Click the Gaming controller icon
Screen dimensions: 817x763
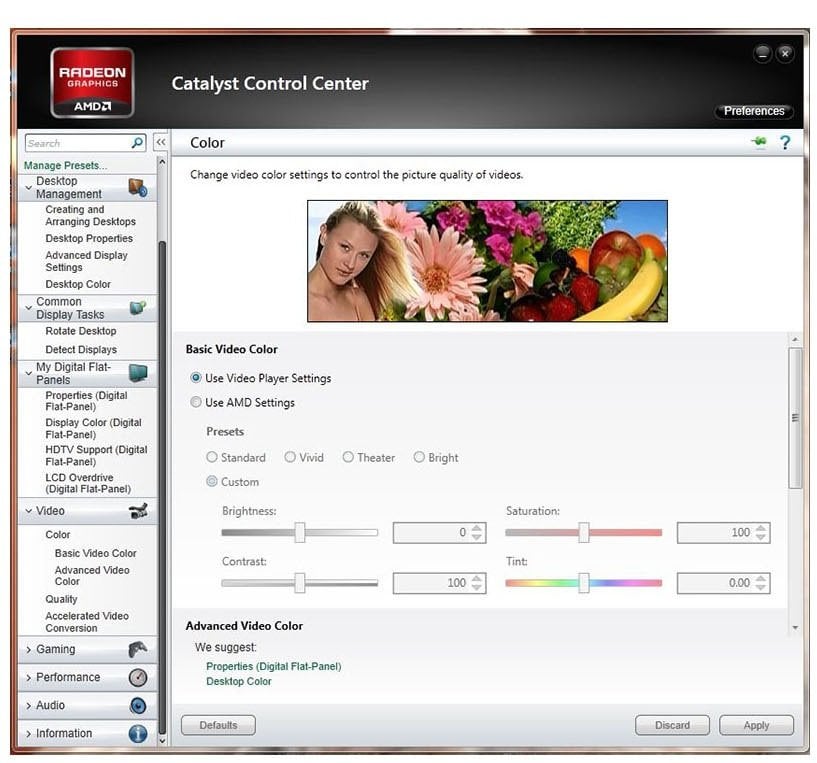coord(138,649)
